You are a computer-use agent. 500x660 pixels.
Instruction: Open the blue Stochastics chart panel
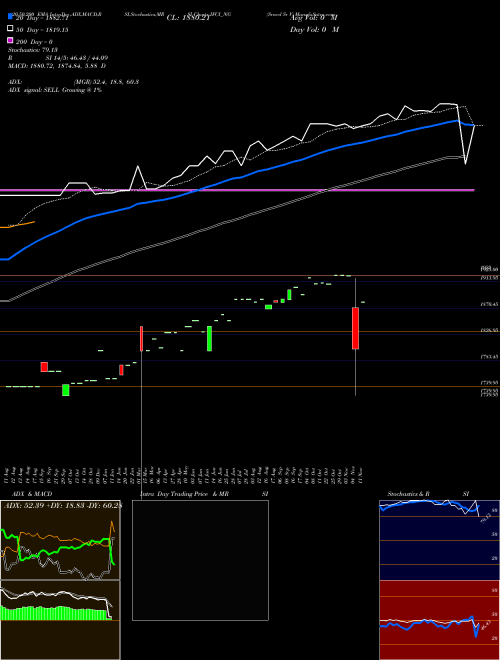(x=439, y=540)
